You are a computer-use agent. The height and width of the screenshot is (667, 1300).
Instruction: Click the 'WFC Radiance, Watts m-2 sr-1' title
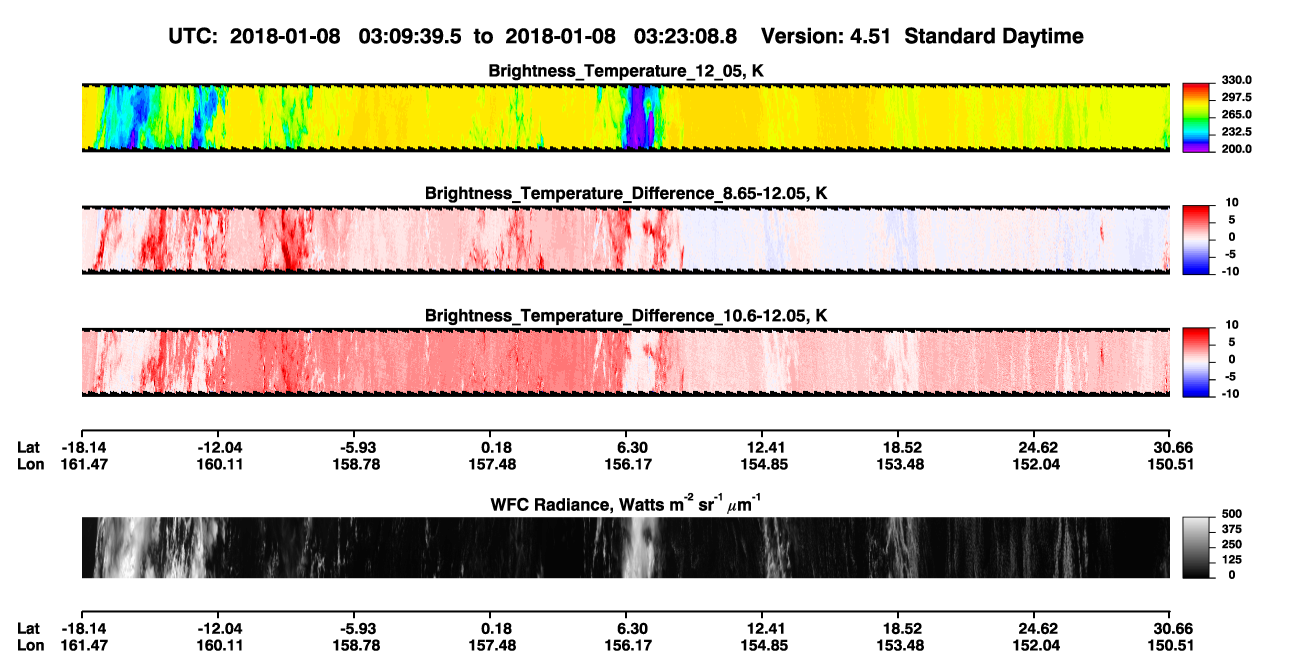tap(626, 503)
